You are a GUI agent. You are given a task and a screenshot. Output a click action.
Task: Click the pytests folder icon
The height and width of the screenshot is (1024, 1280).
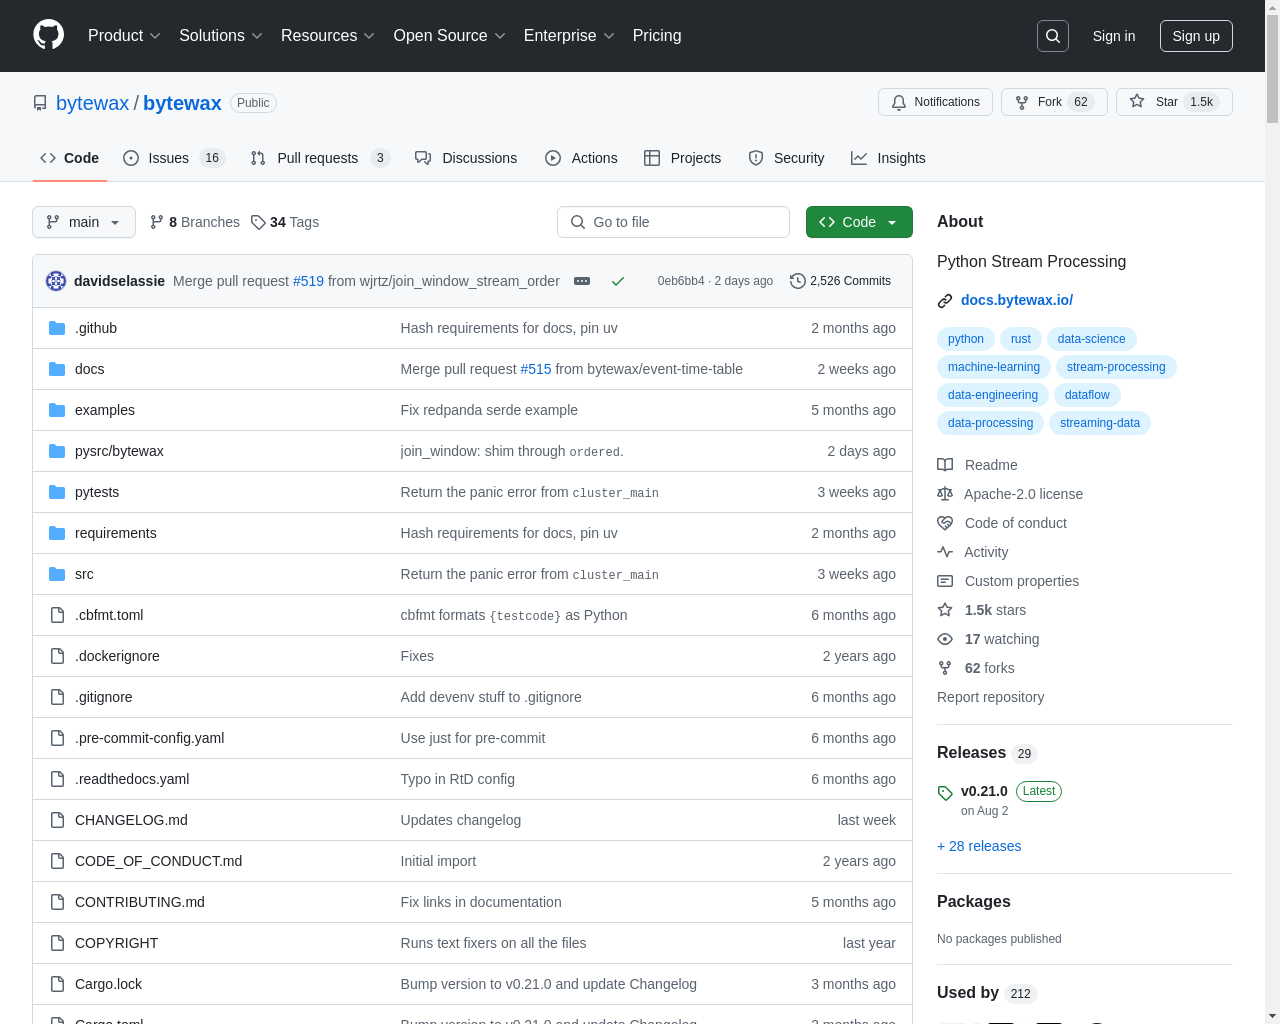pyautogui.click(x=57, y=492)
